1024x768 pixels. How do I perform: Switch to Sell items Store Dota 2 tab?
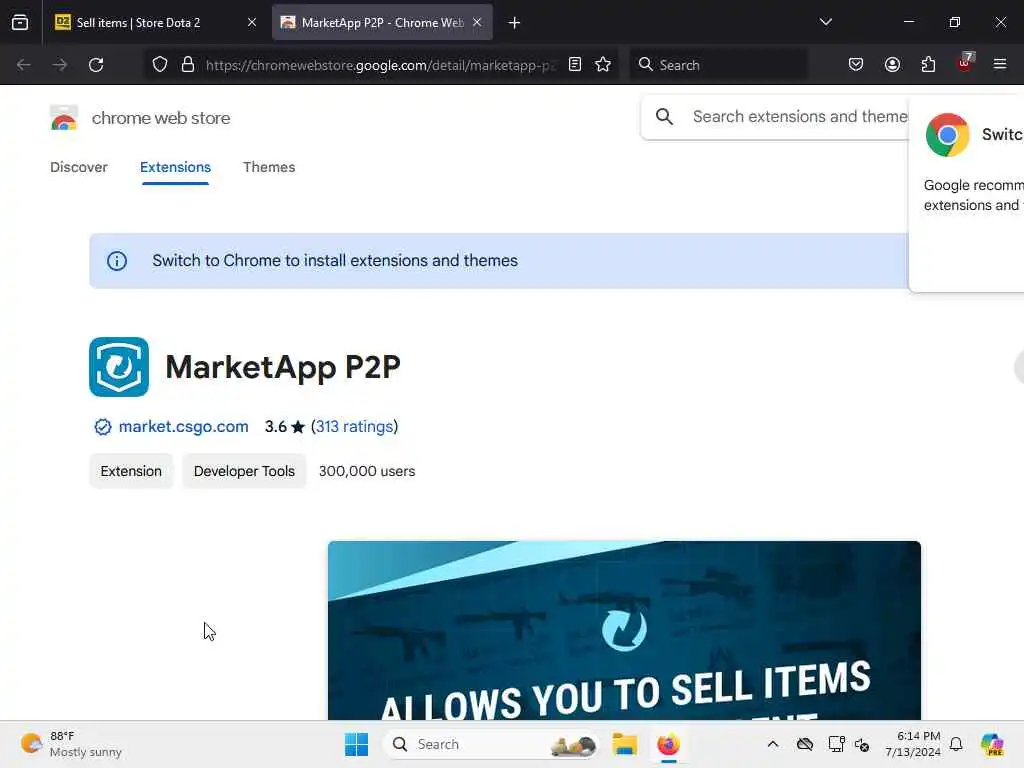point(155,23)
